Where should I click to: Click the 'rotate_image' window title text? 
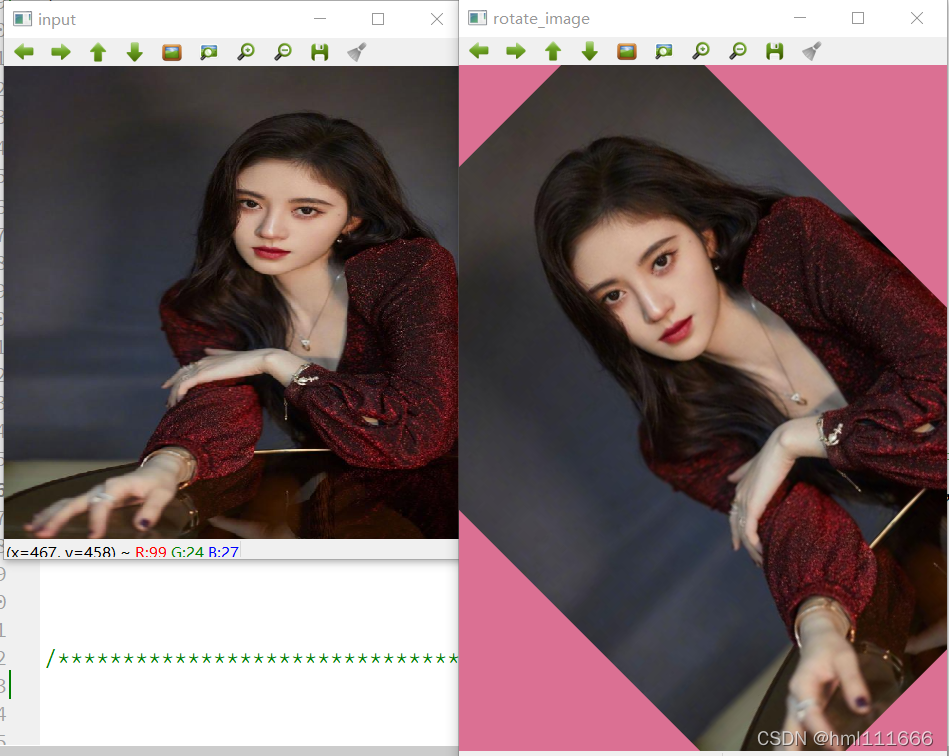point(541,19)
